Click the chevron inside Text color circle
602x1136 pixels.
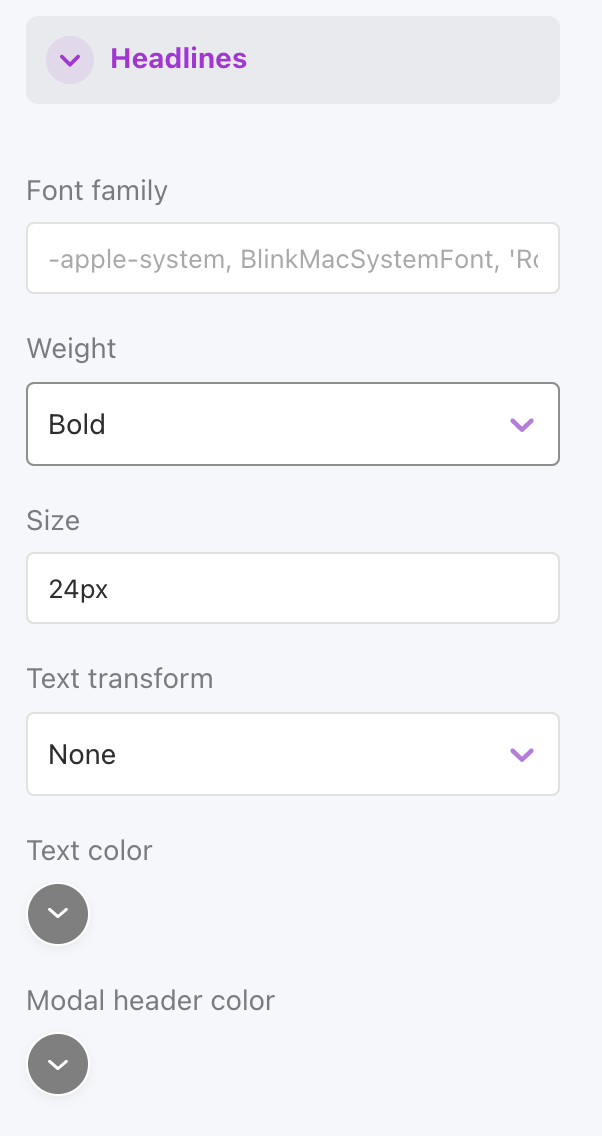click(x=58, y=914)
